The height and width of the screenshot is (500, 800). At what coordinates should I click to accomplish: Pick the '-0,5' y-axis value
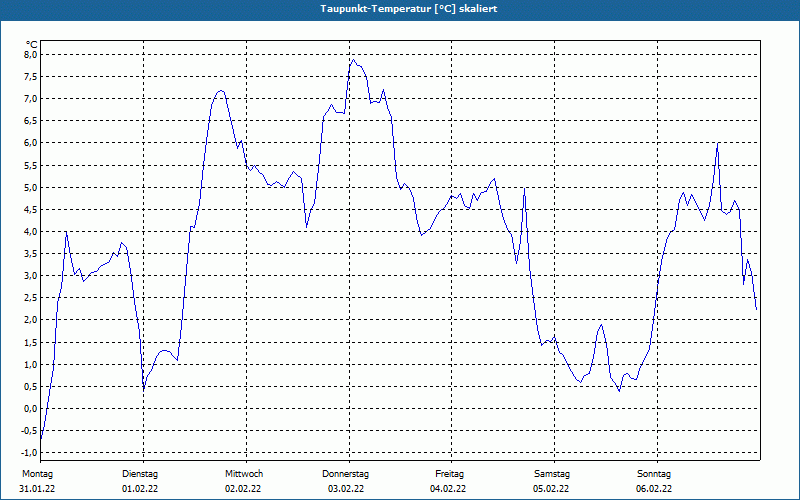[x=30, y=431]
